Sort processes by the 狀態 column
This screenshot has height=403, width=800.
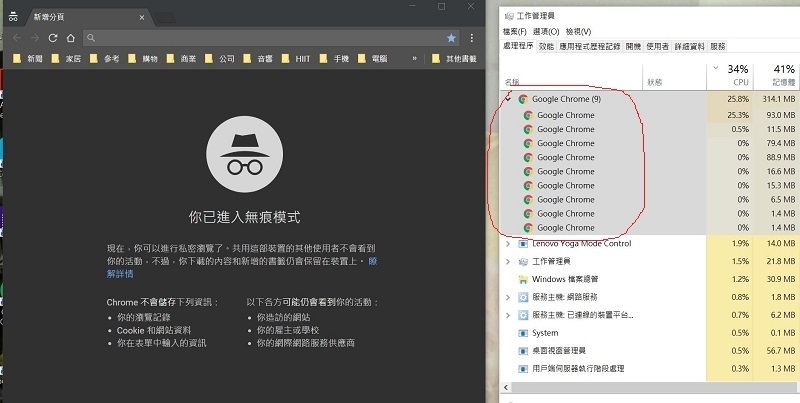pos(674,77)
